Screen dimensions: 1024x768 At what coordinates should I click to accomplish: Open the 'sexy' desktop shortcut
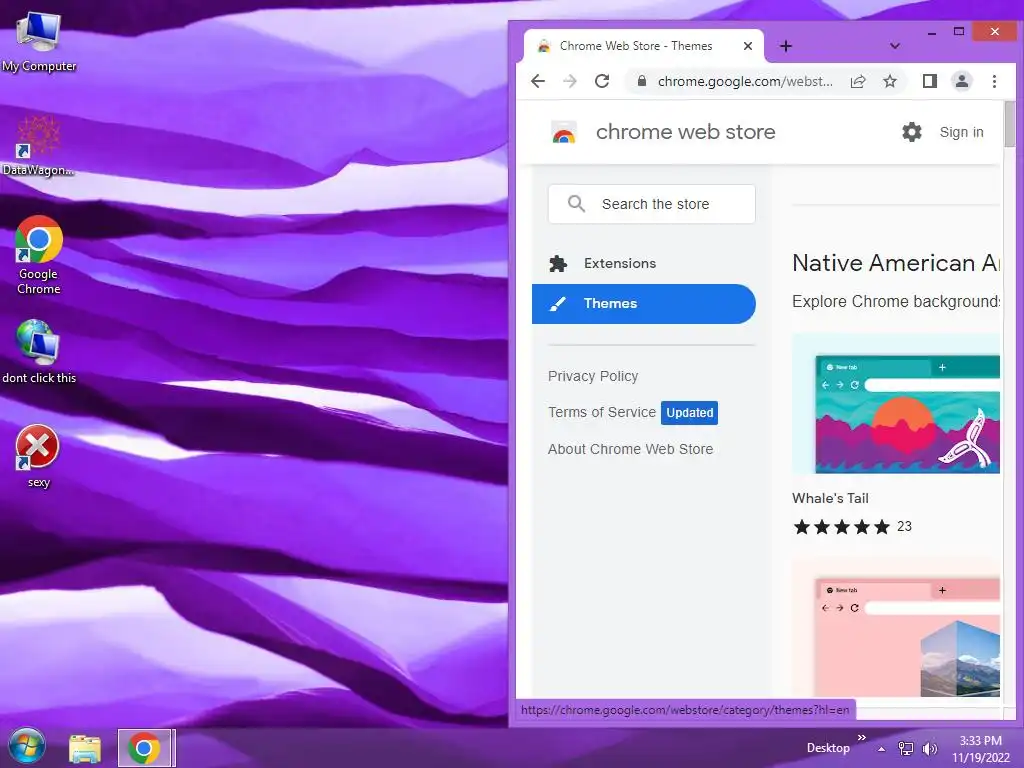39,456
